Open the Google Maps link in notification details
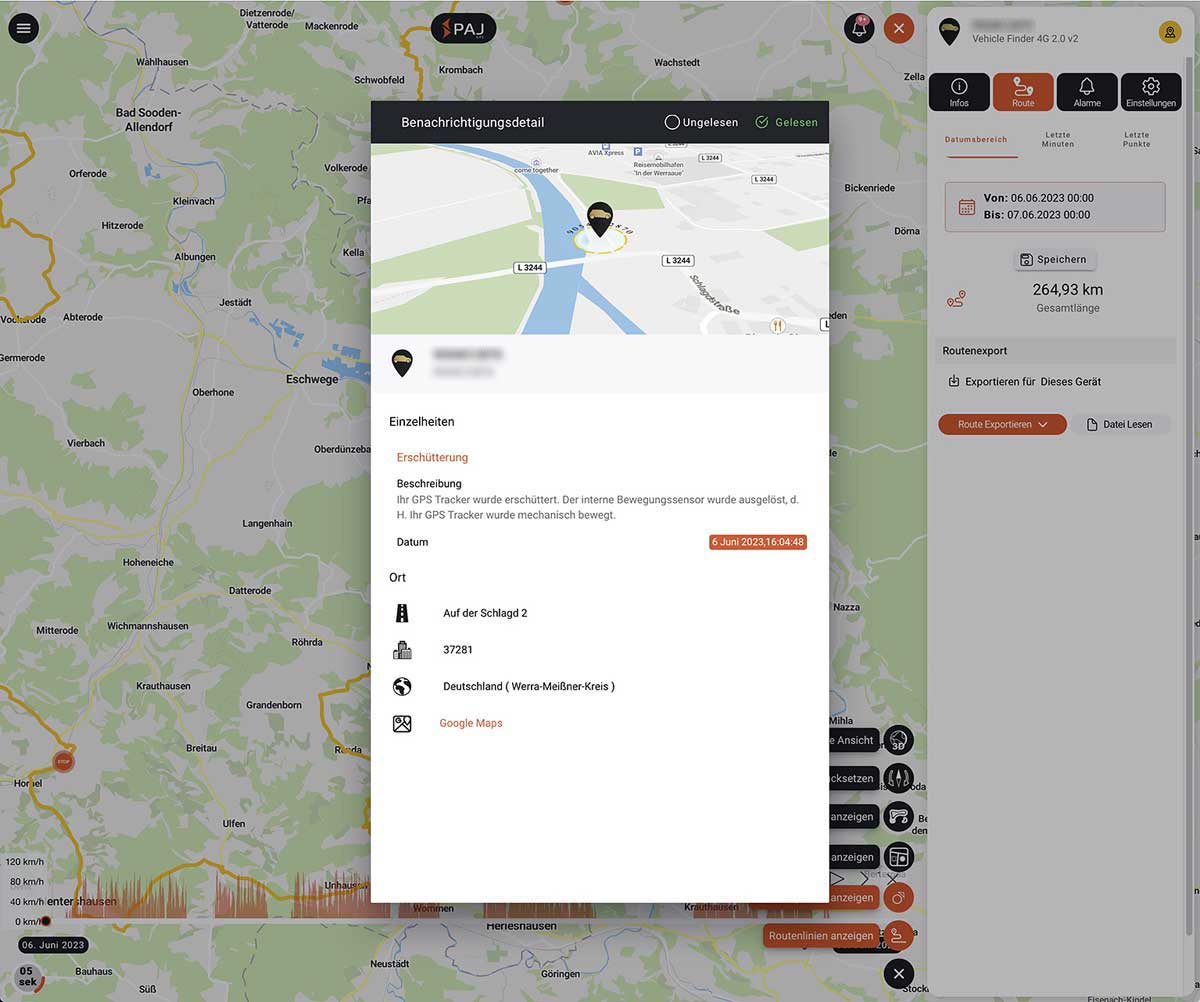 click(x=471, y=722)
